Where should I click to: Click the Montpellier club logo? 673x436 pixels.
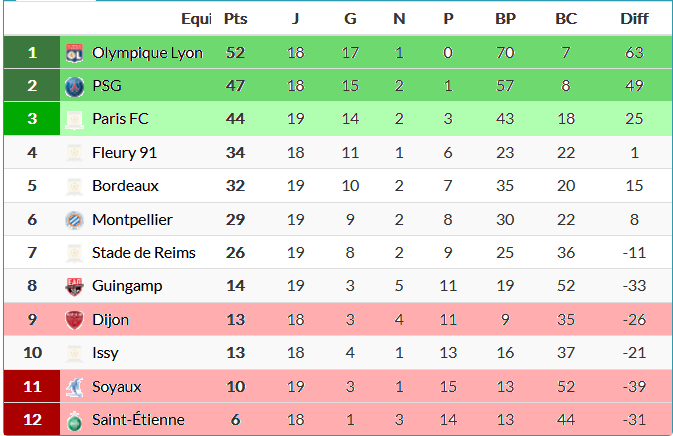click(74, 219)
